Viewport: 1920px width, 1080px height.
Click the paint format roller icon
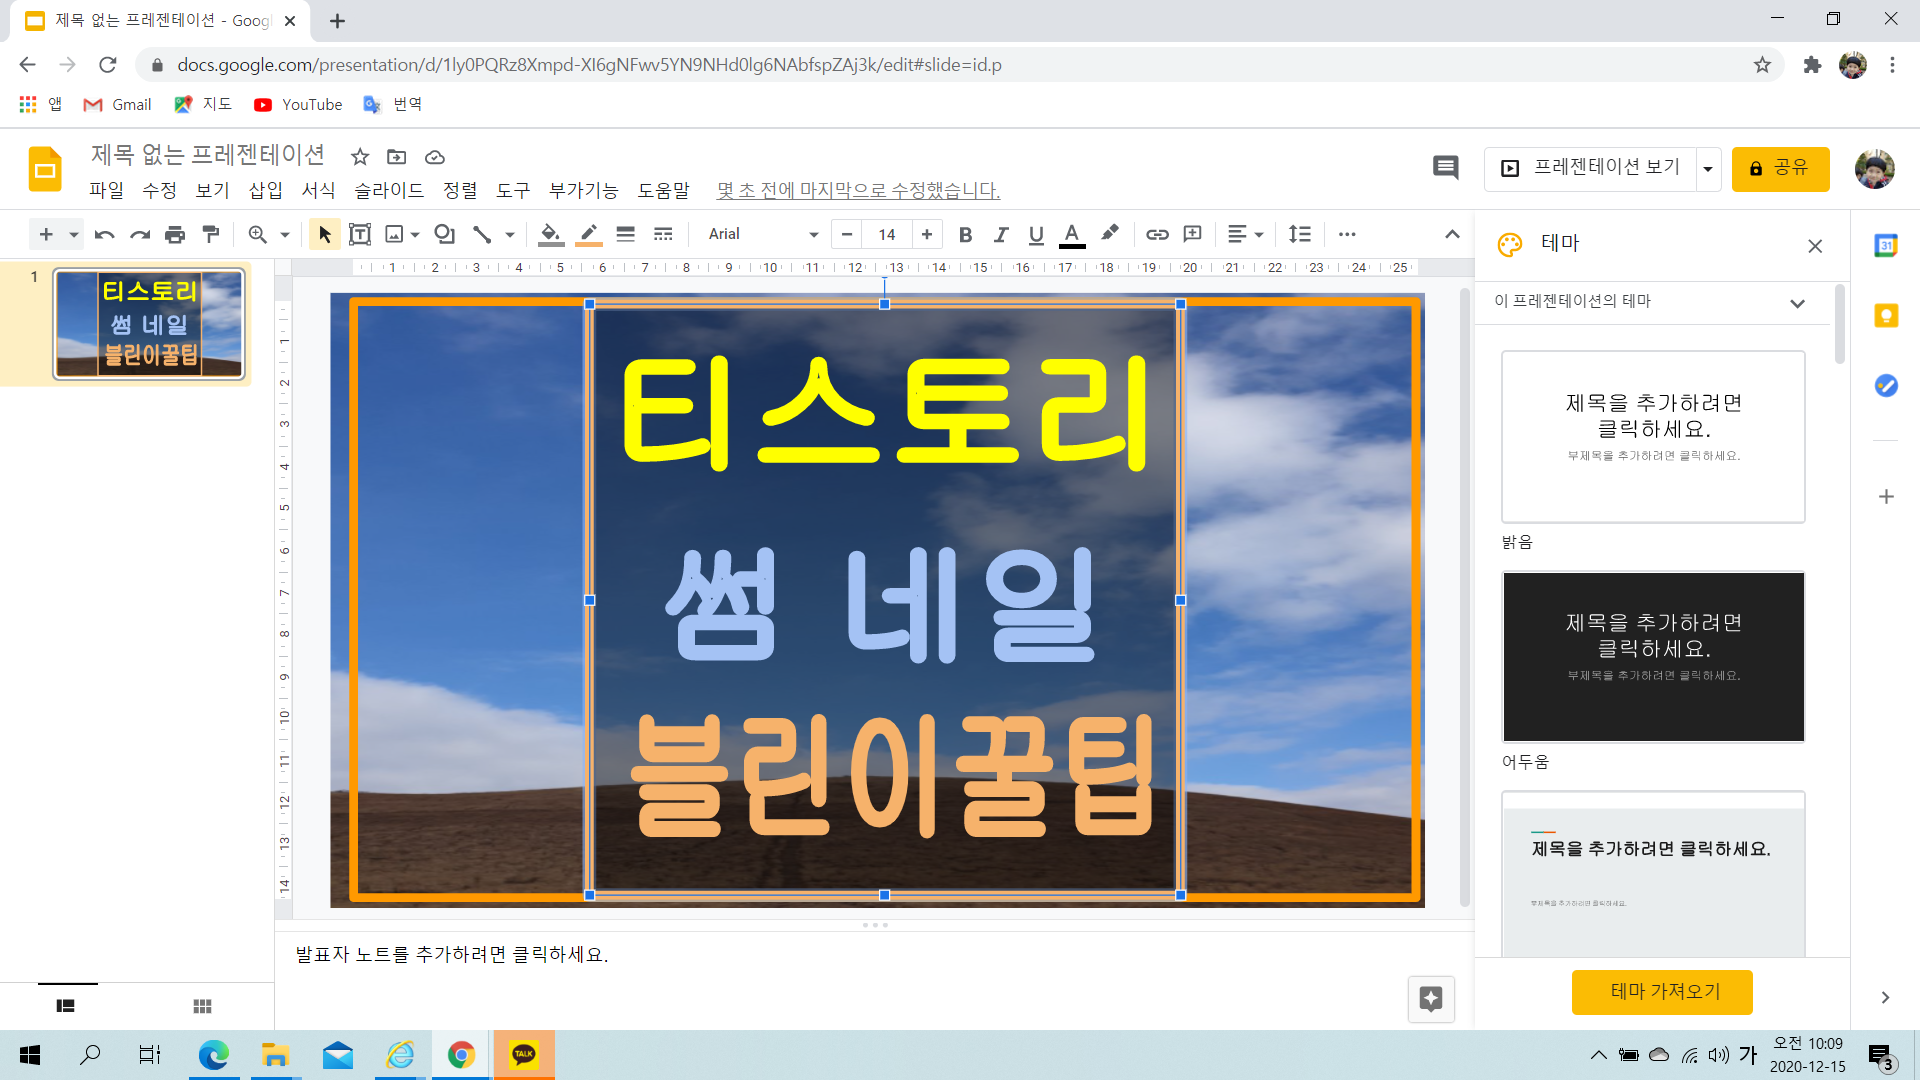point(211,234)
